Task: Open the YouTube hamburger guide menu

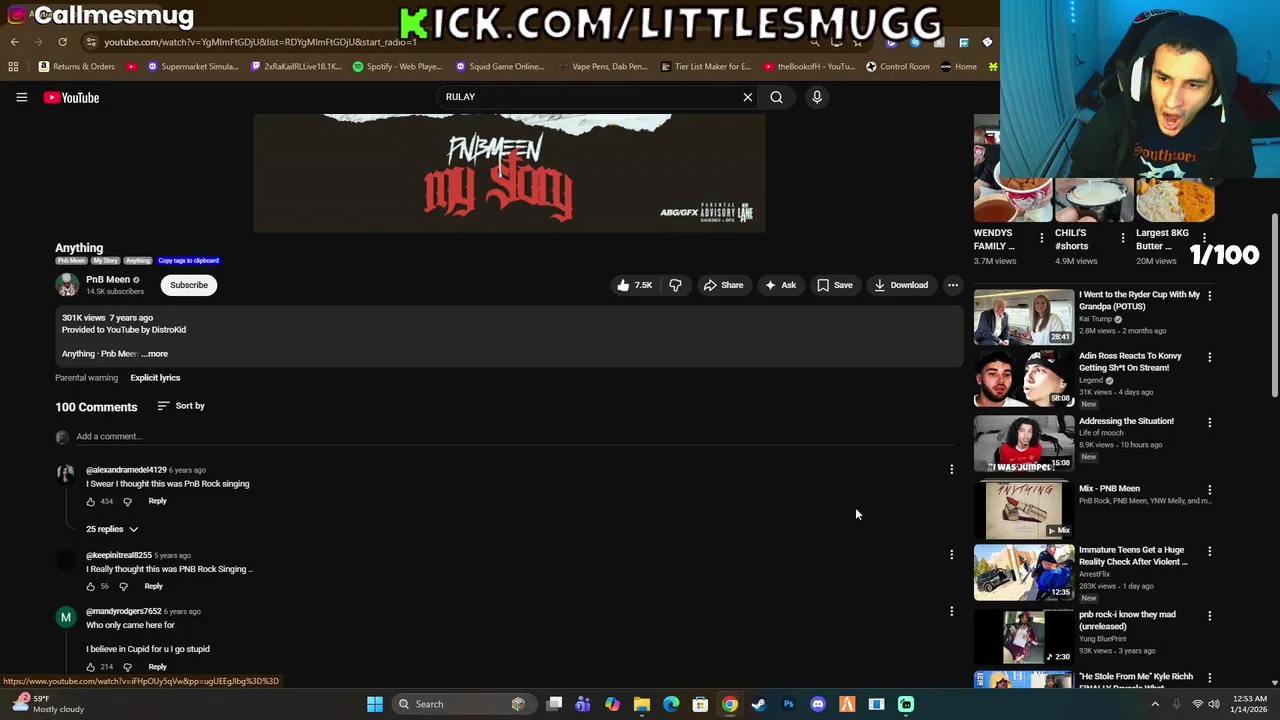Action: [21, 97]
